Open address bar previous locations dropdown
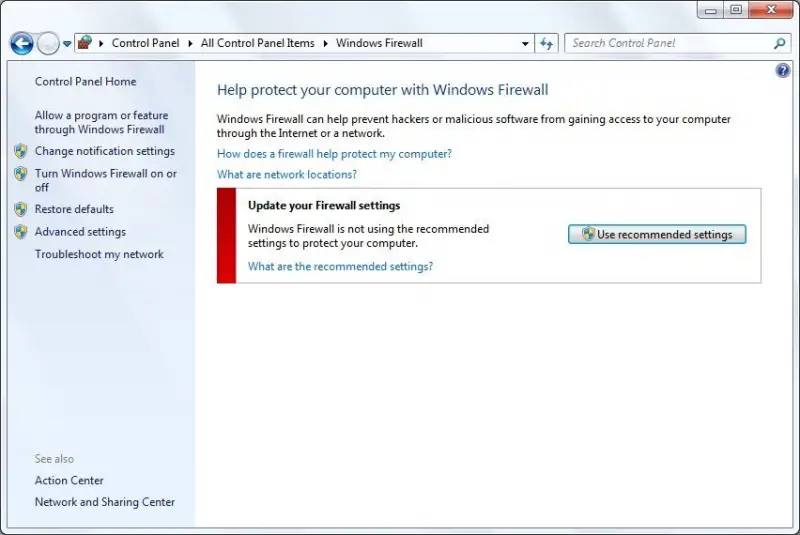This screenshot has width=800, height=535. (x=525, y=44)
